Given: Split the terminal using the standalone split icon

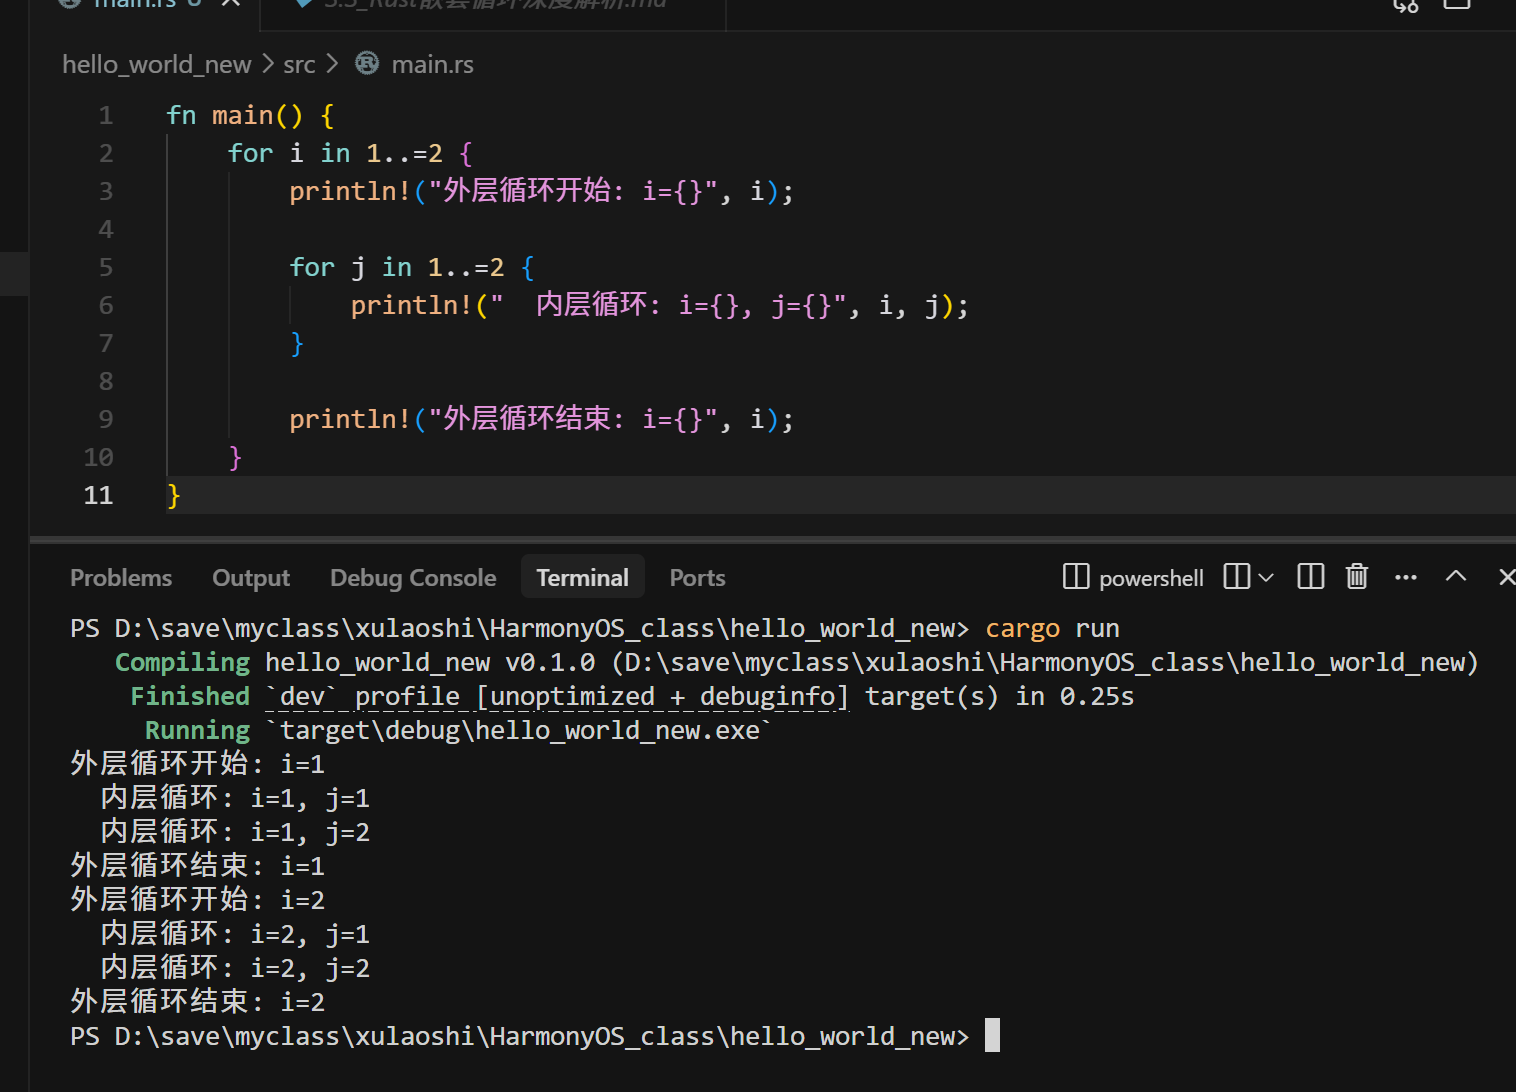Looking at the screenshot, I should pyautogui.click(x=1310, y=577).
